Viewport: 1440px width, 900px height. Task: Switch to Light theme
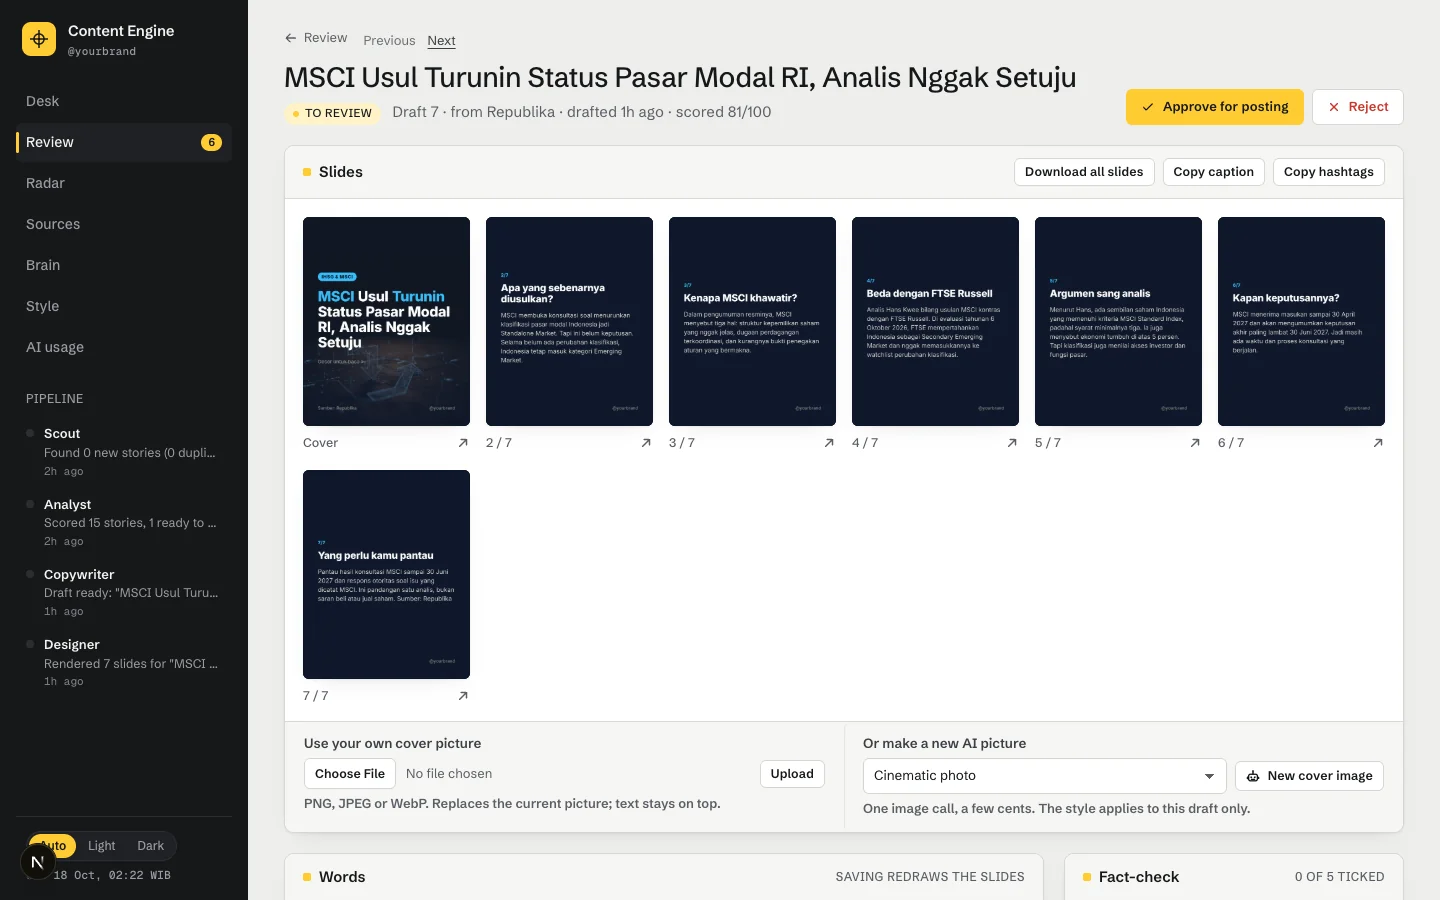click(101, 846)
